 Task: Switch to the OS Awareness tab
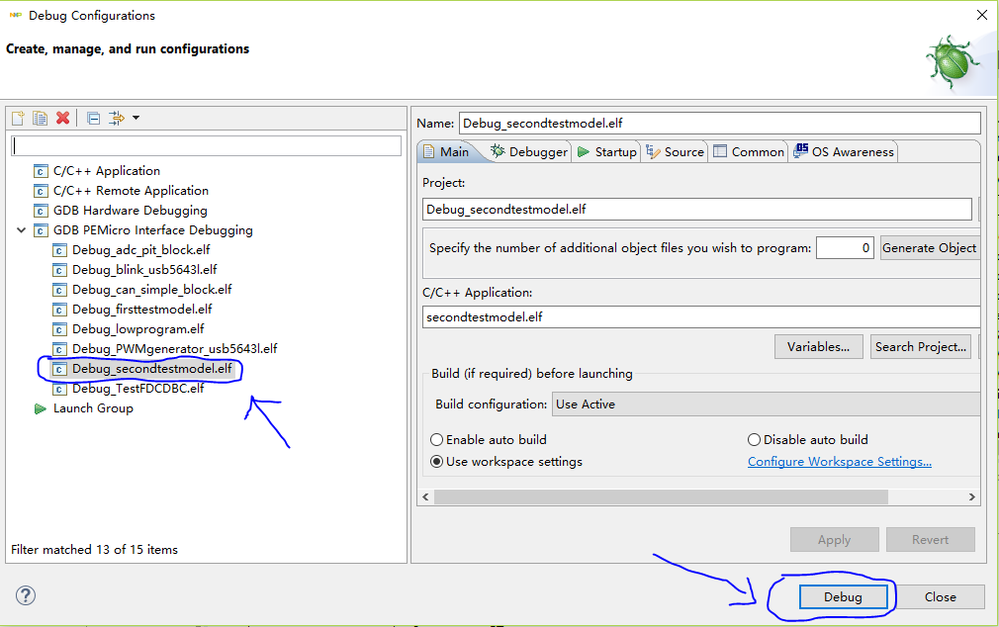pyautogui.click(x=844, y=152)
